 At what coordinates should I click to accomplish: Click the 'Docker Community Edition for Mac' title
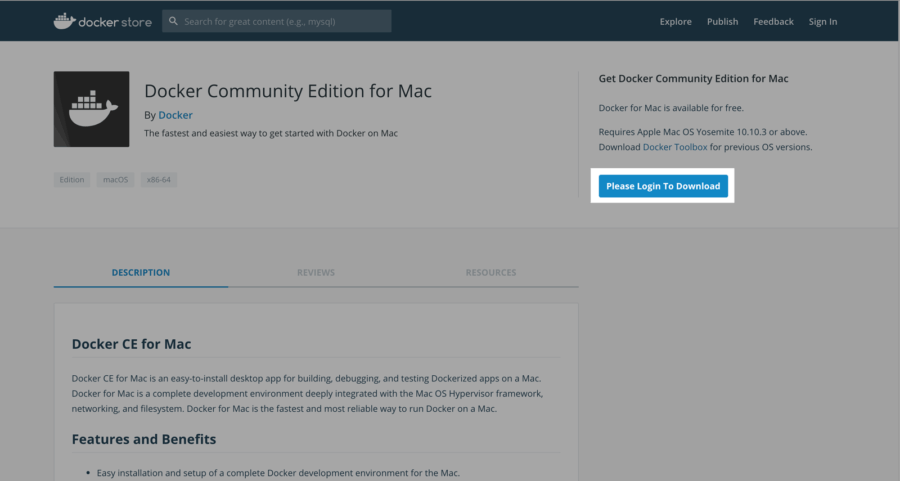(288, 91)
